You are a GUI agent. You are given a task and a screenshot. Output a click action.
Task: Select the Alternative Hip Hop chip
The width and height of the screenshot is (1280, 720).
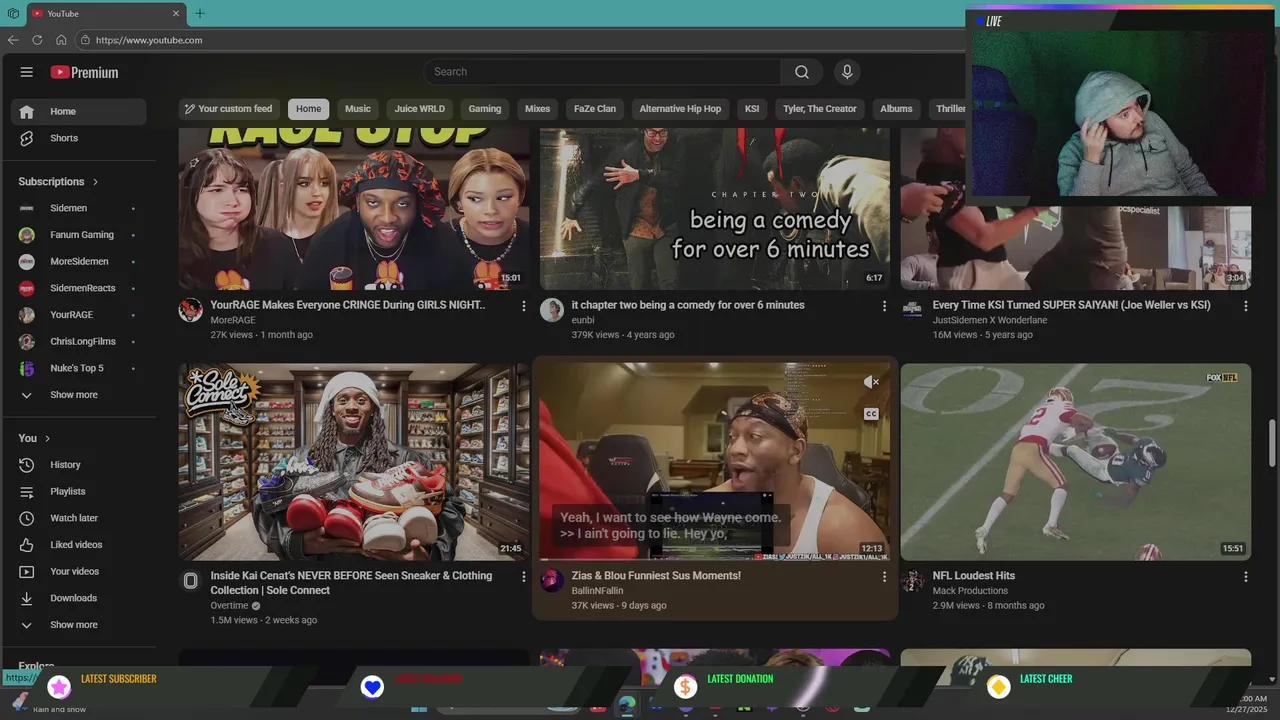(680, 109)
